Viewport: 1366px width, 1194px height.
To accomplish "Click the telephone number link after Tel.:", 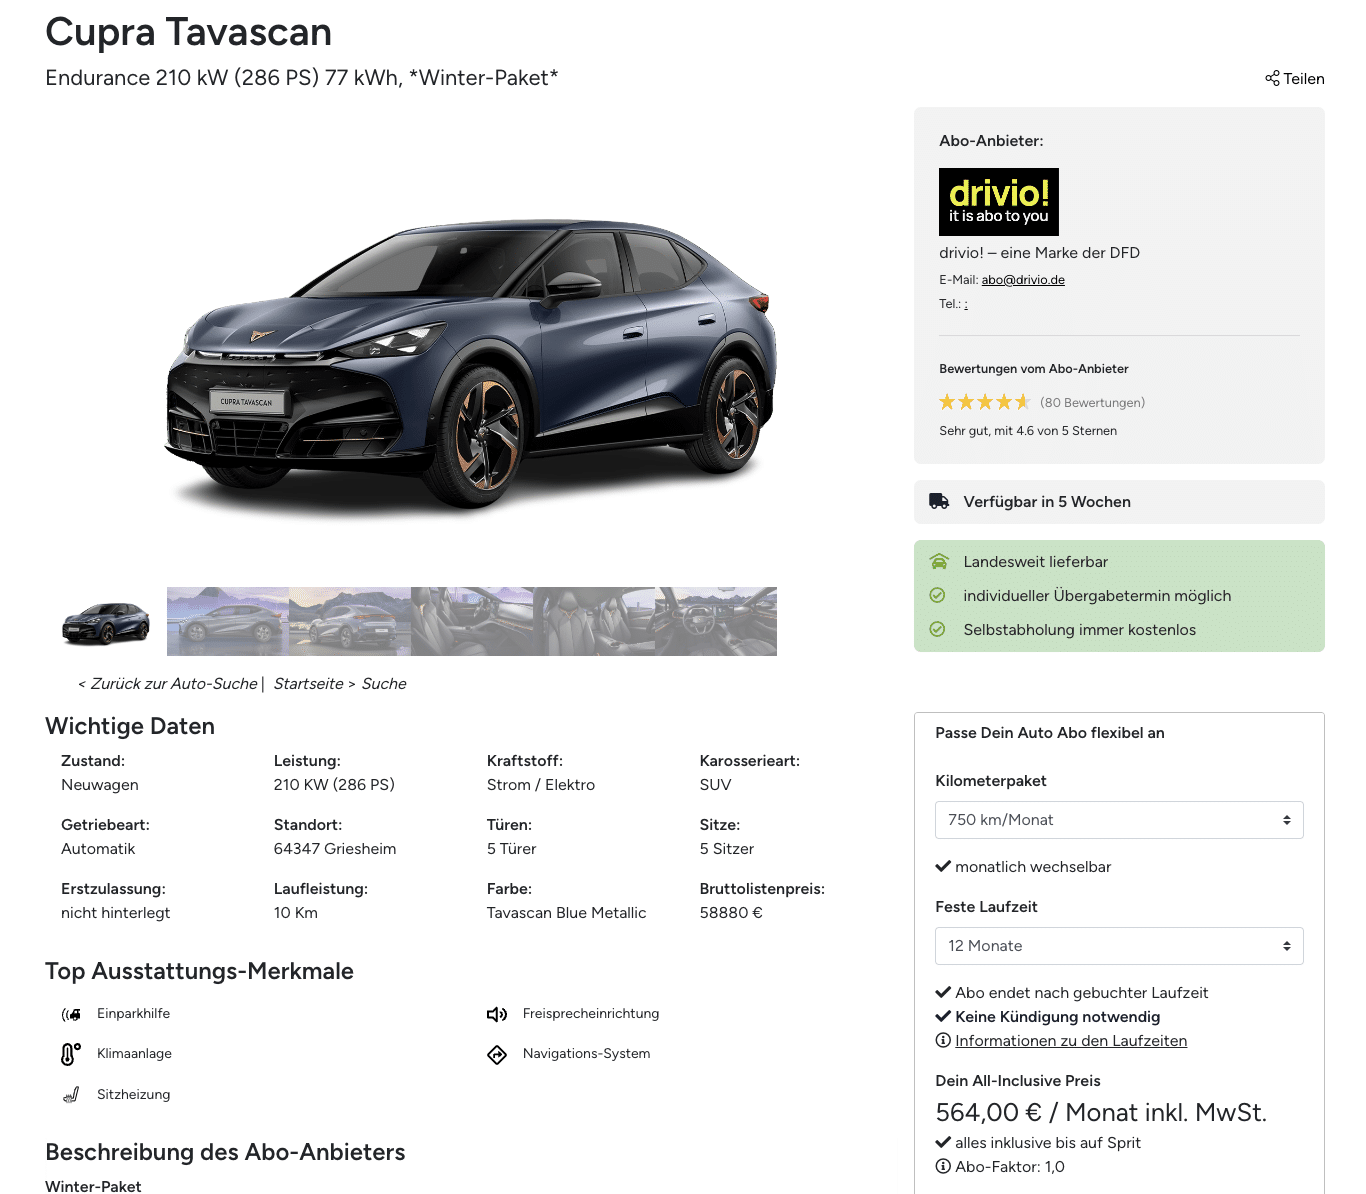I will point(966,304).
